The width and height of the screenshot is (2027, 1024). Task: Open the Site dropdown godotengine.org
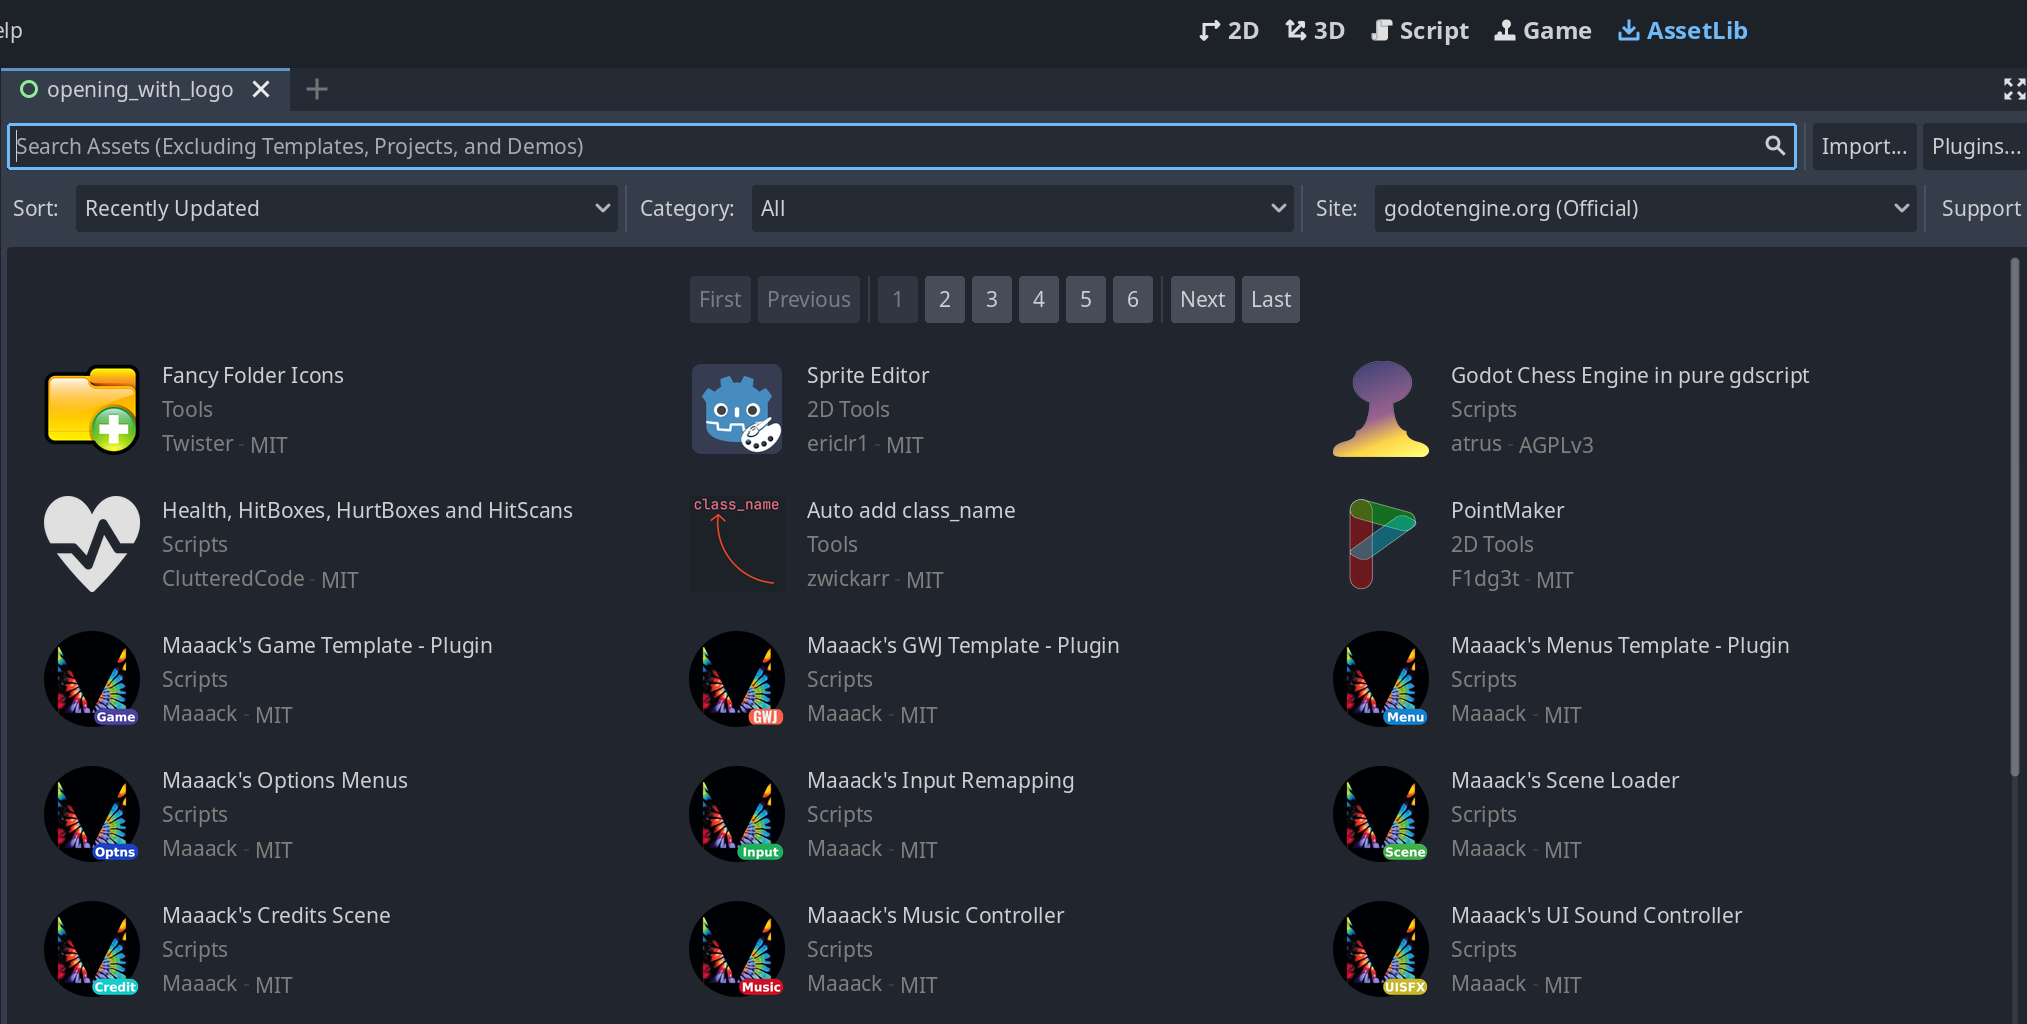1645,208
